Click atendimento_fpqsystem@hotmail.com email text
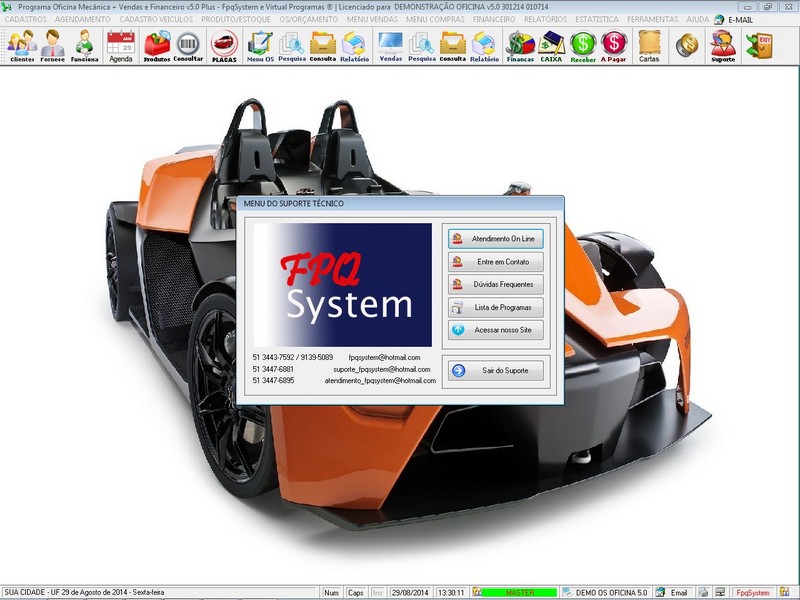The image size is (800, 600). (380, 381)
